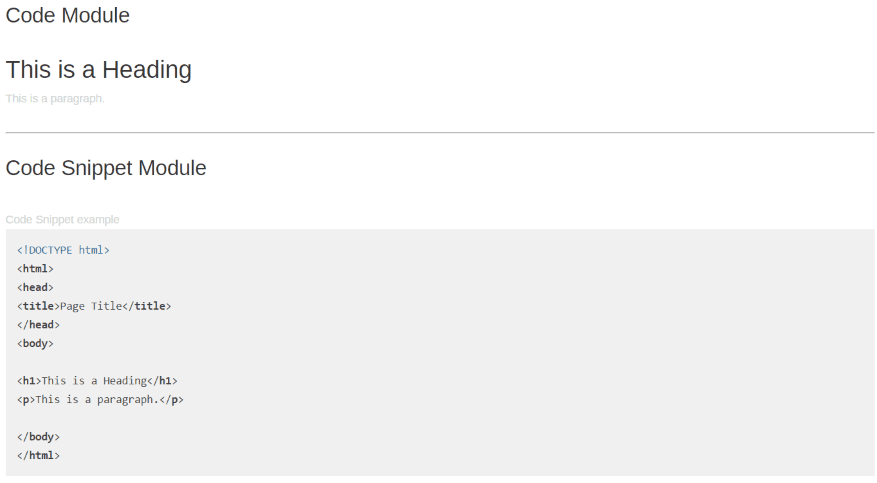This screenshot has width=877, height=483.
Task: Click the opening <html> tag in the snippet
Action: (35, 268)
